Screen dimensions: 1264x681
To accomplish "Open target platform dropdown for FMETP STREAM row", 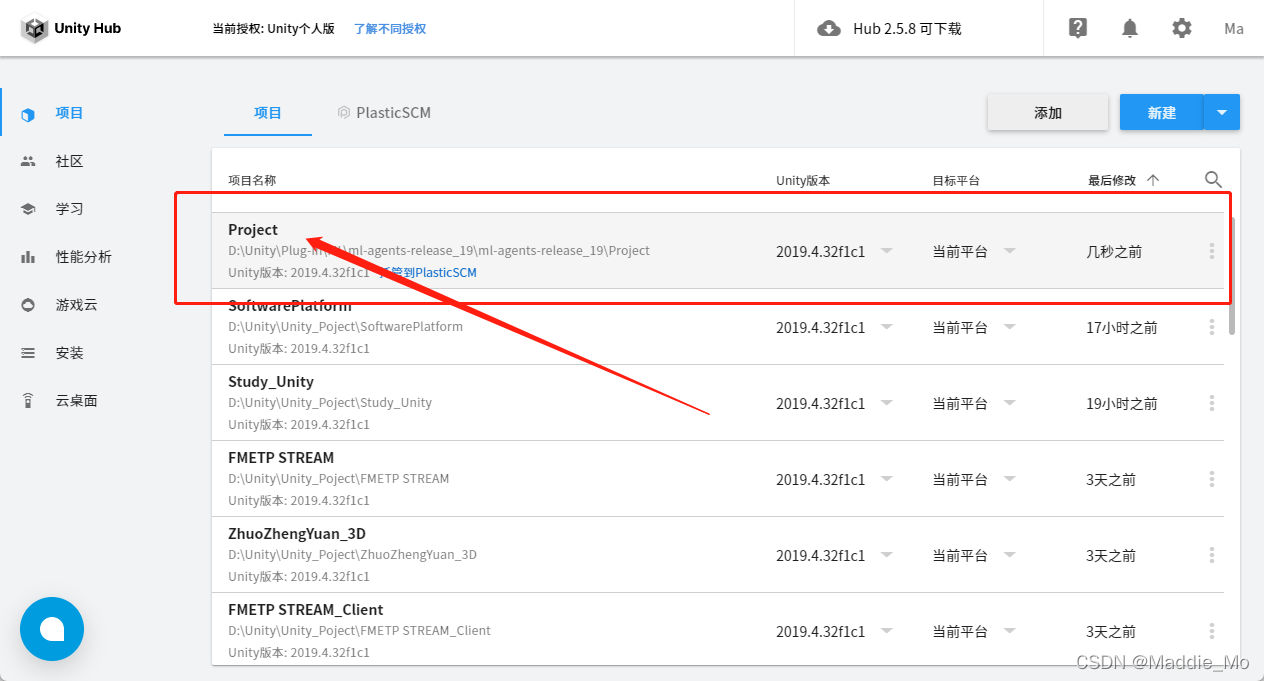I will 1009,479.
